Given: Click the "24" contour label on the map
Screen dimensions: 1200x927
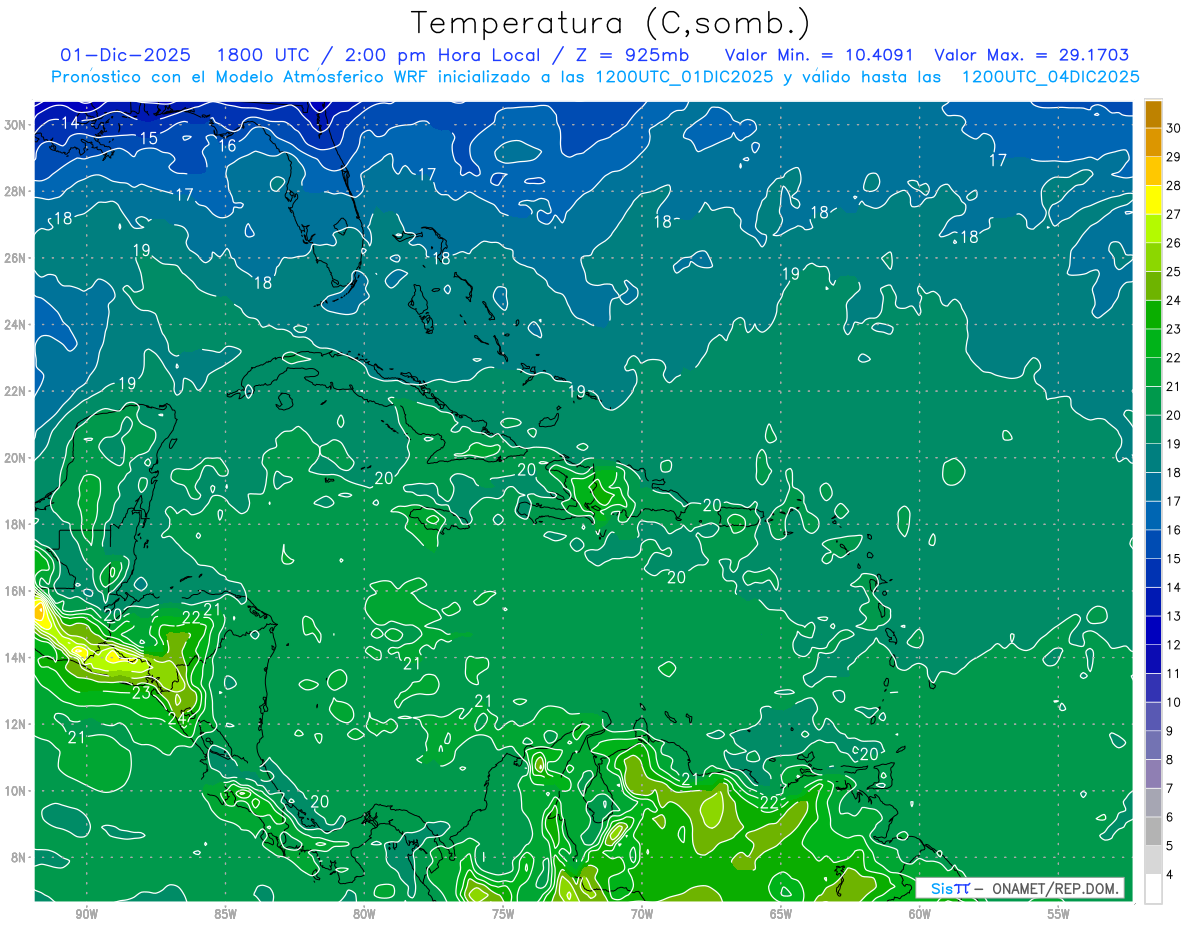Looking at the screenshot, I should pos(177,717).
